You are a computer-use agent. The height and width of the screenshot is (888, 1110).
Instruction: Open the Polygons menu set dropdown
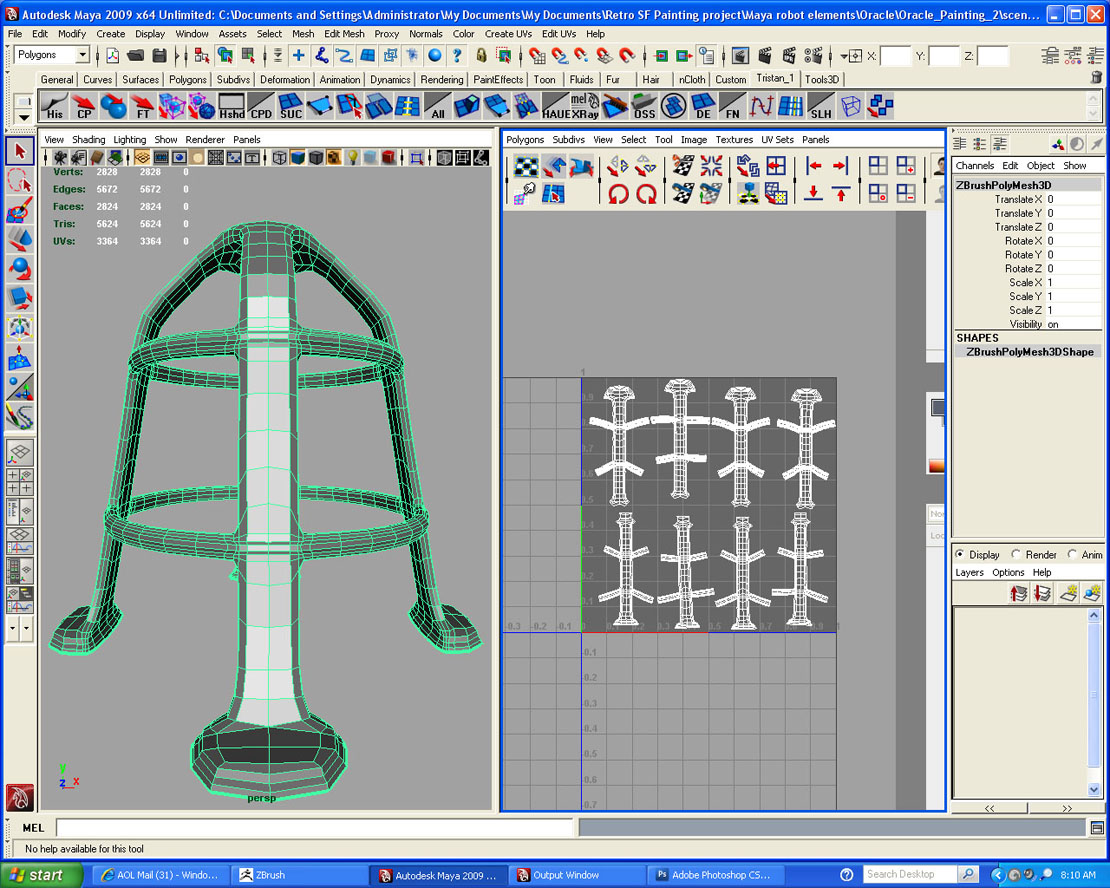point(82,55)
